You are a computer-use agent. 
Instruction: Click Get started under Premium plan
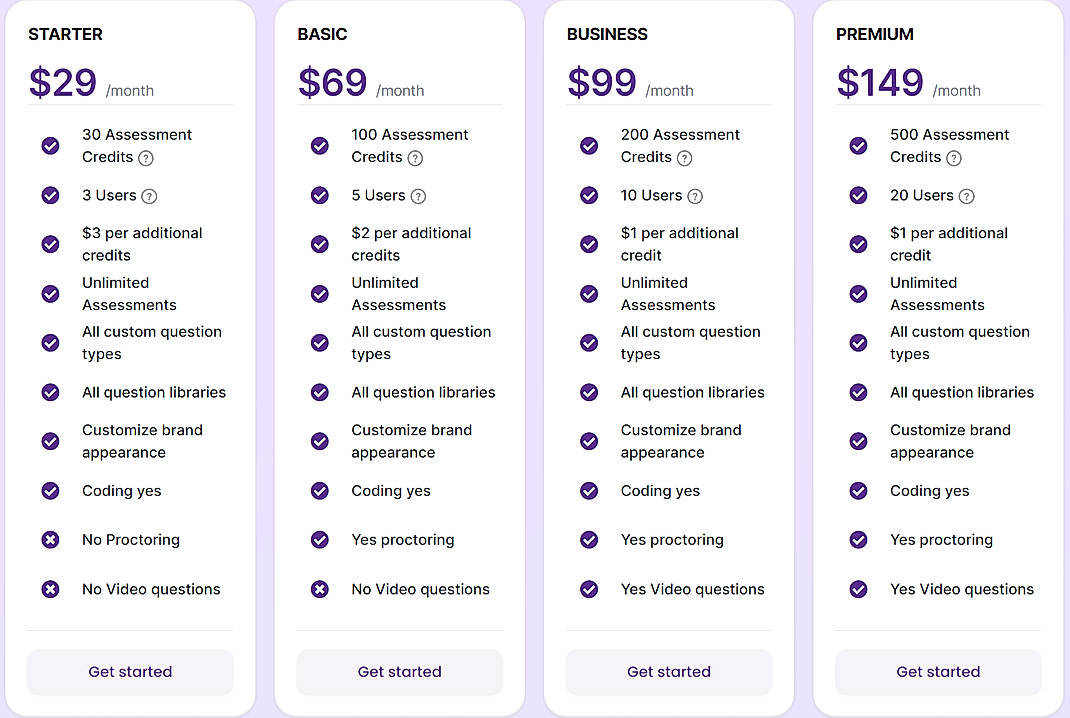coord(938,672)
